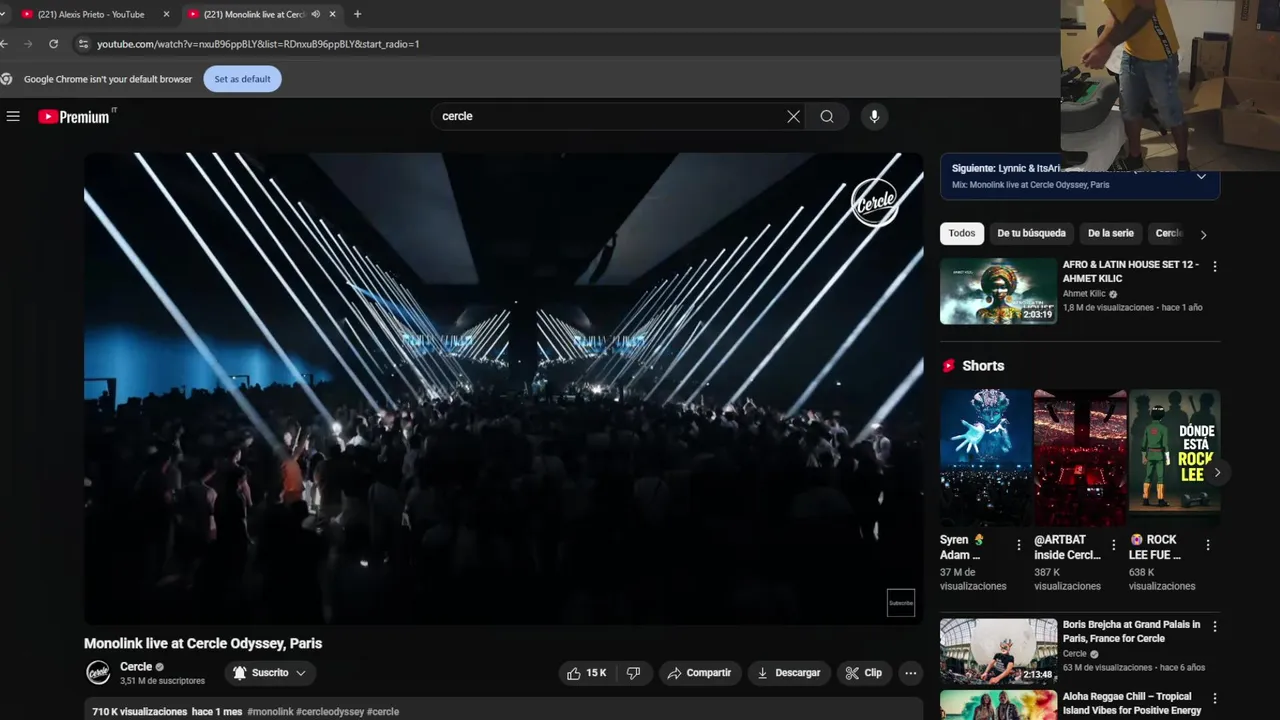Close the Alexis Prieto tab
The image size is (1280, 720).
point(166,14)
